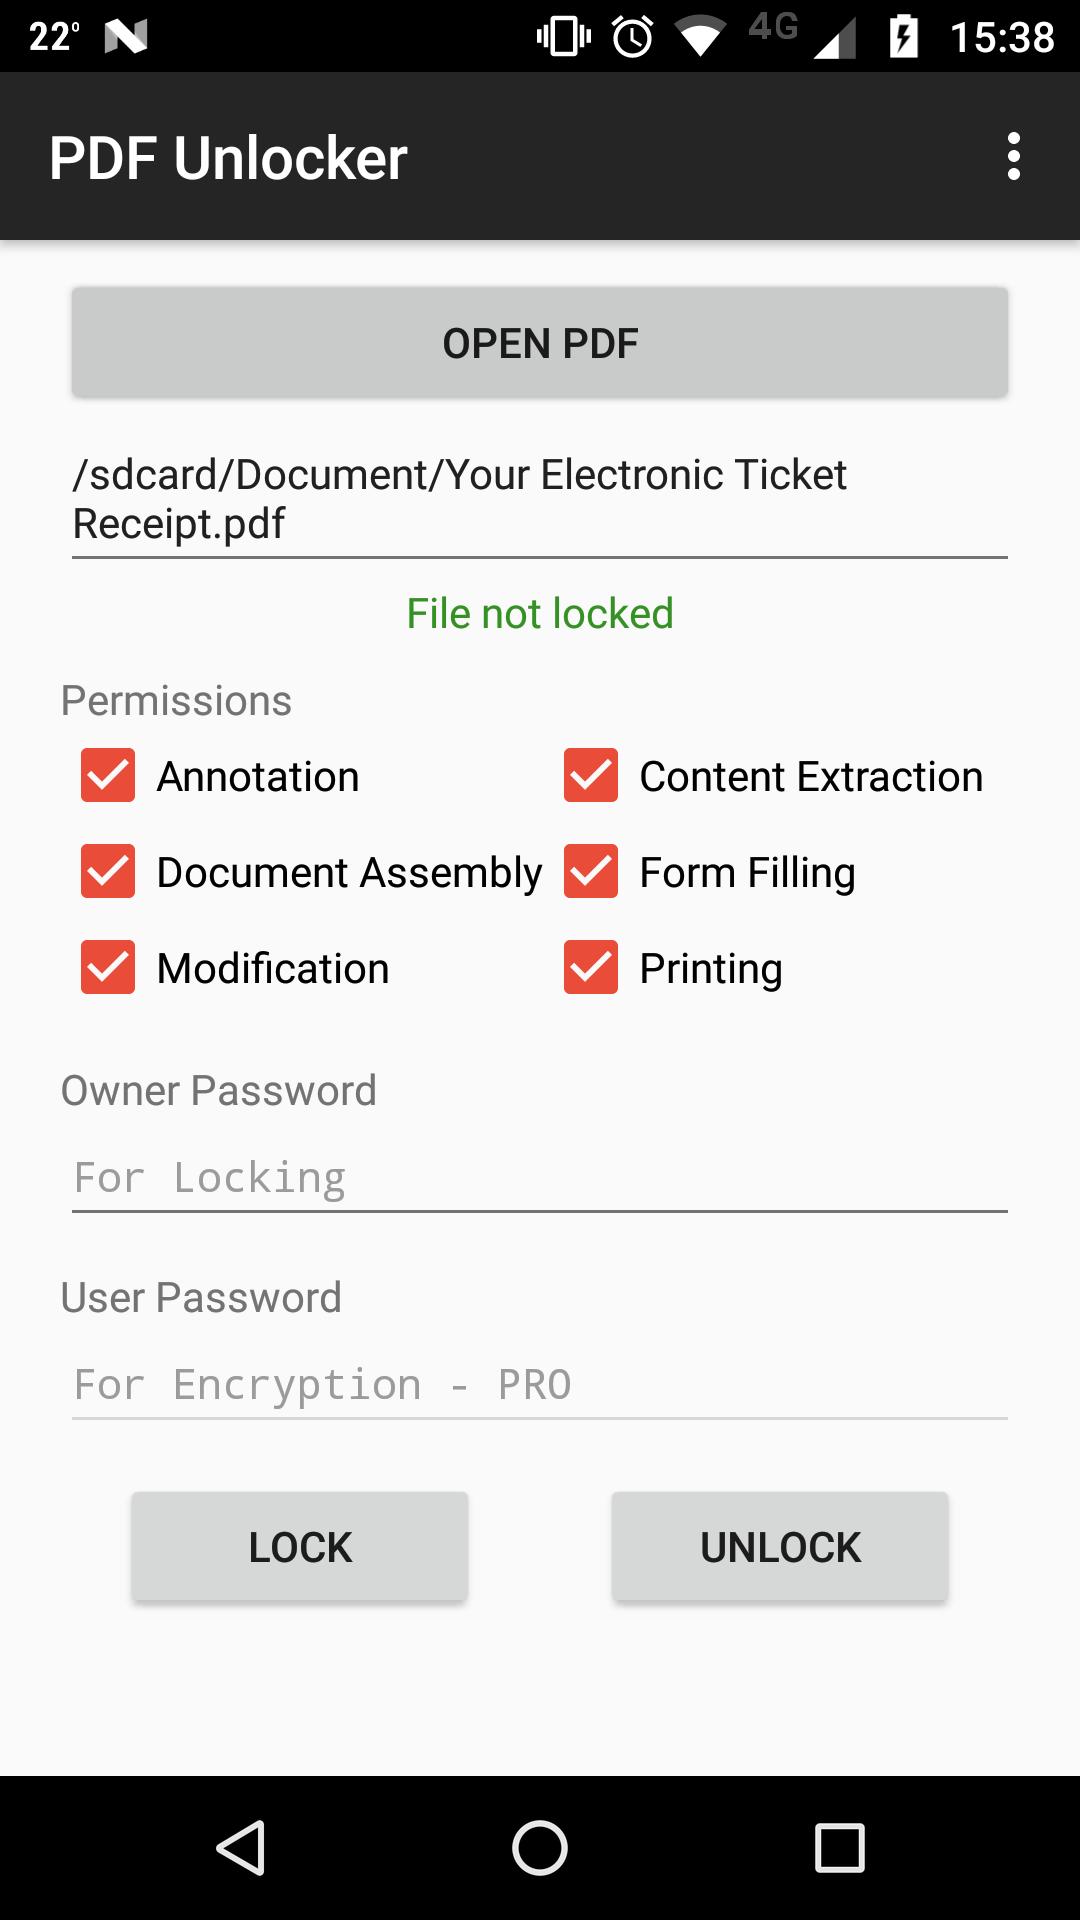Disable the Printing permission checkbox

(591, 967)
